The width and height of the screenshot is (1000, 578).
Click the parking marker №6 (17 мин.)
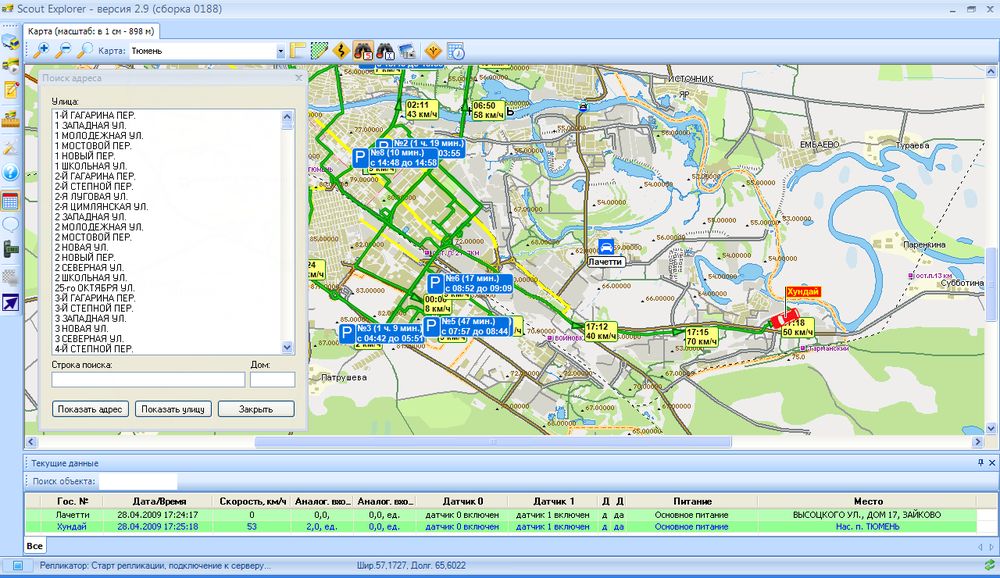click(469, 283)
